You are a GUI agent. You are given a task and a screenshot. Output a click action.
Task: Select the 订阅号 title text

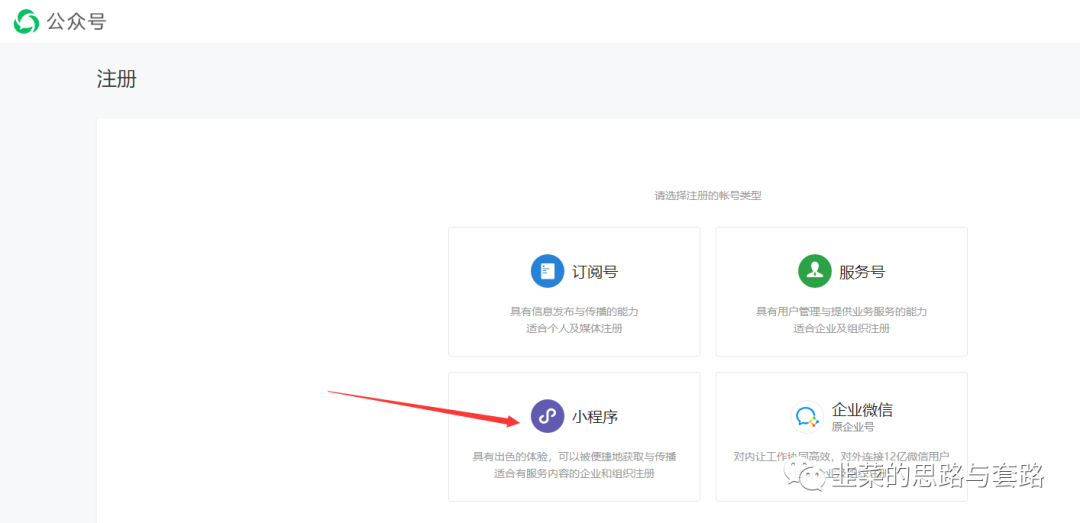tap(594, 271)
